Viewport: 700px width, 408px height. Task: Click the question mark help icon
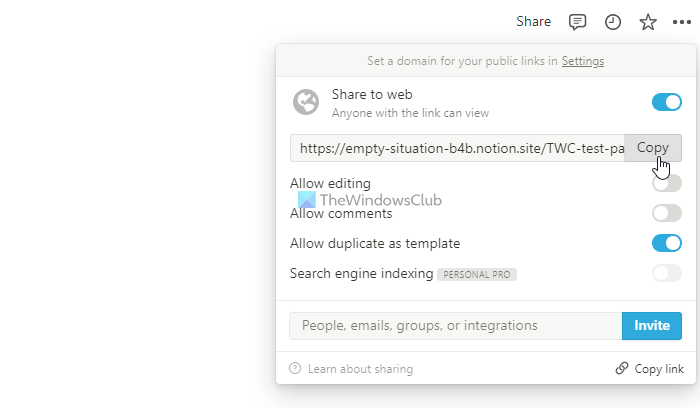point(295,368)
